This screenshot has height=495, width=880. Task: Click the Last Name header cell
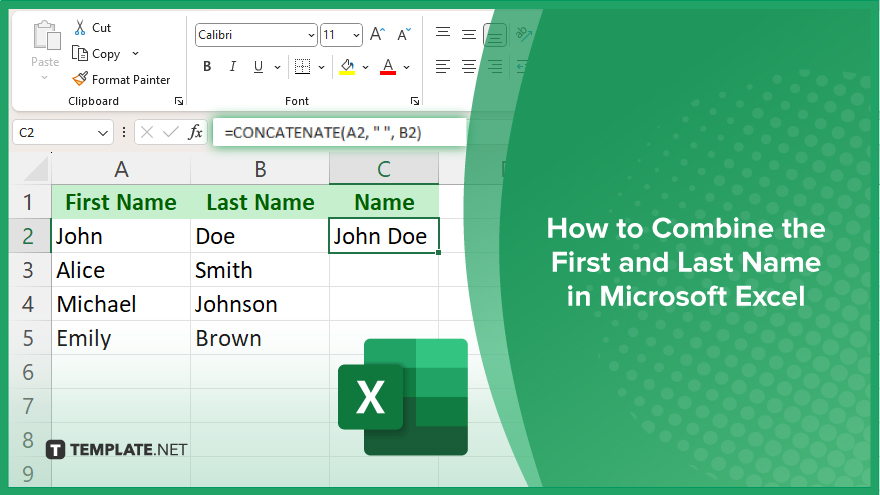[x=260, y=202]
